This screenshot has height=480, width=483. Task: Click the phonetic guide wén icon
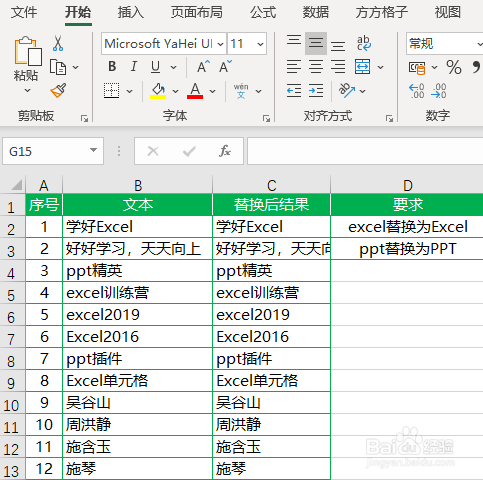[241, 91]
